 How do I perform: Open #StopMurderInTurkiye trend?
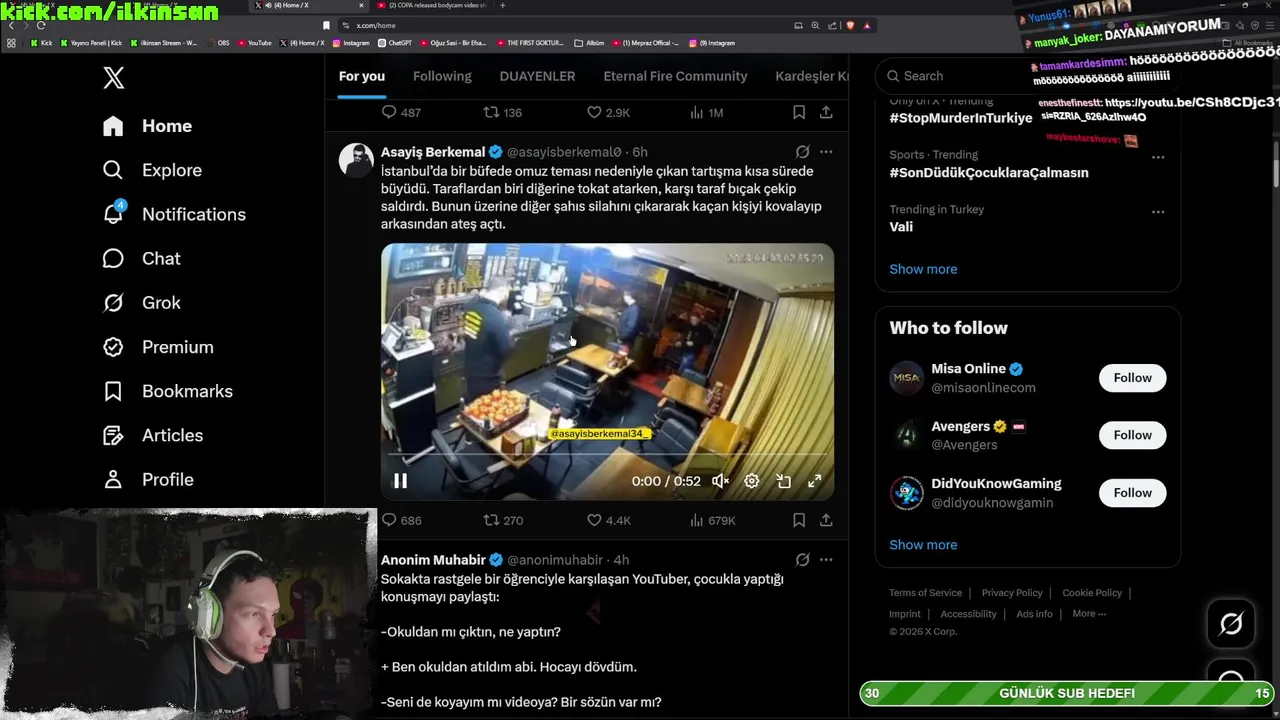[961, 118]
